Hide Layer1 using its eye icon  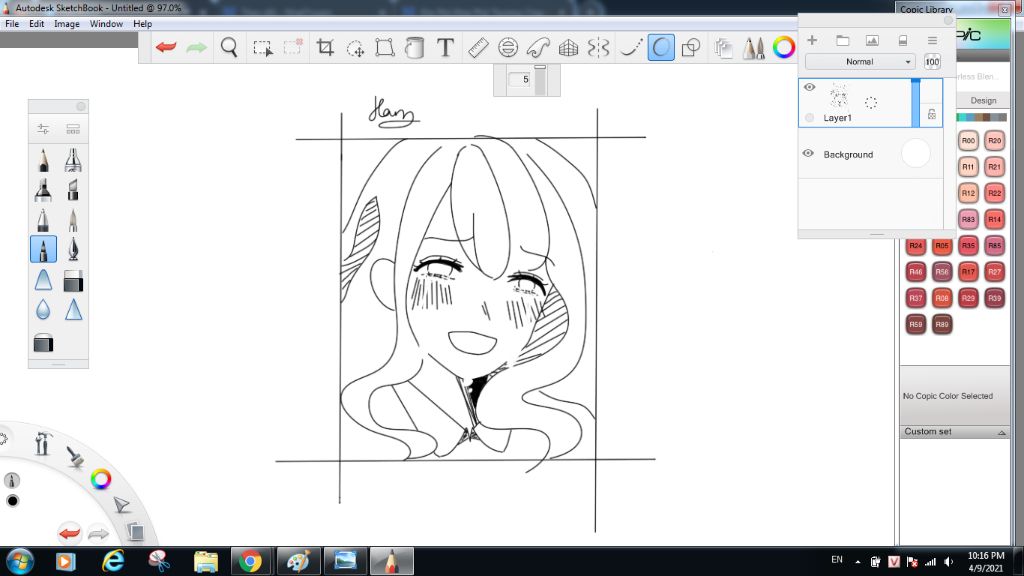[809, 87]
